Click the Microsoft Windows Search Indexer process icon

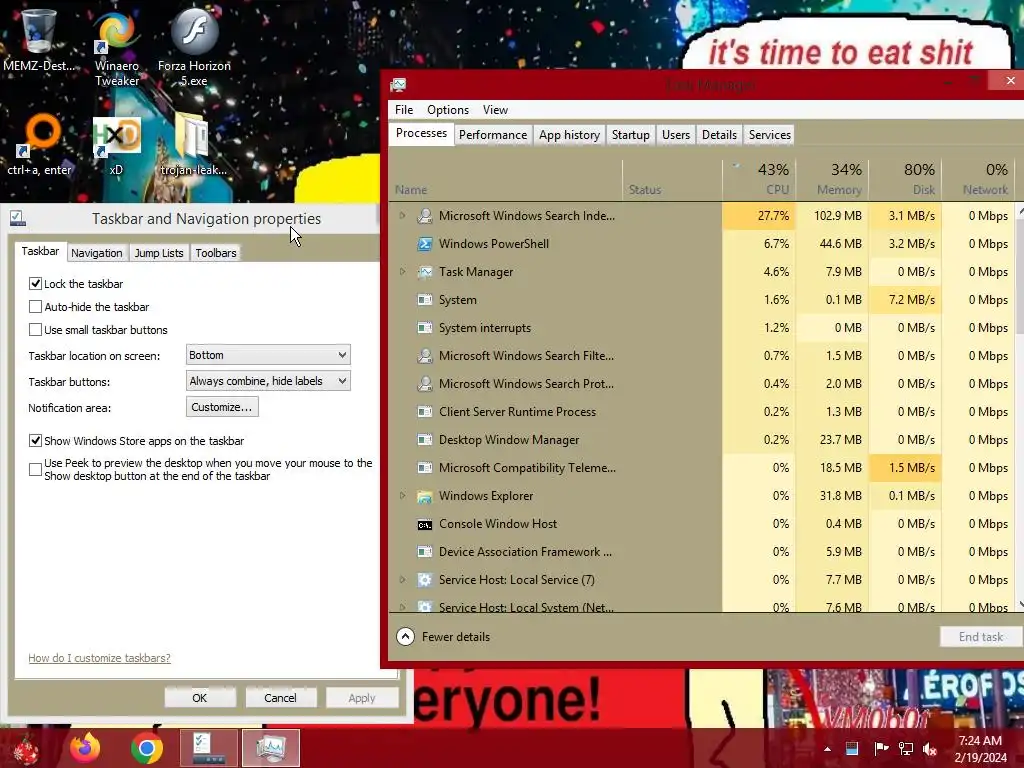pyautogui.click(x=424, y=216)
